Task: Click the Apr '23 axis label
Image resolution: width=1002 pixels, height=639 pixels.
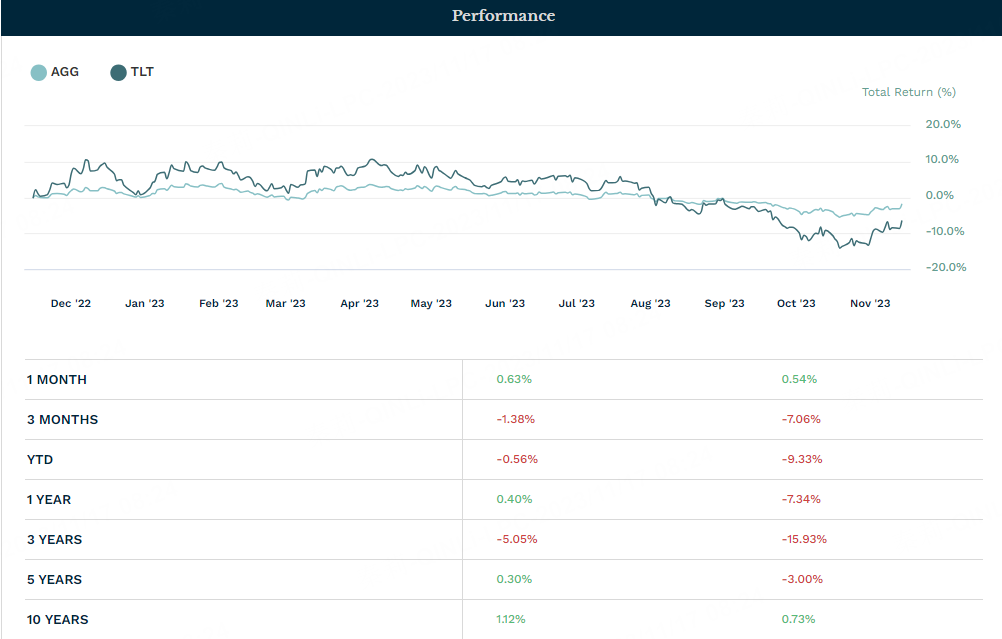Action: [359, 304]
